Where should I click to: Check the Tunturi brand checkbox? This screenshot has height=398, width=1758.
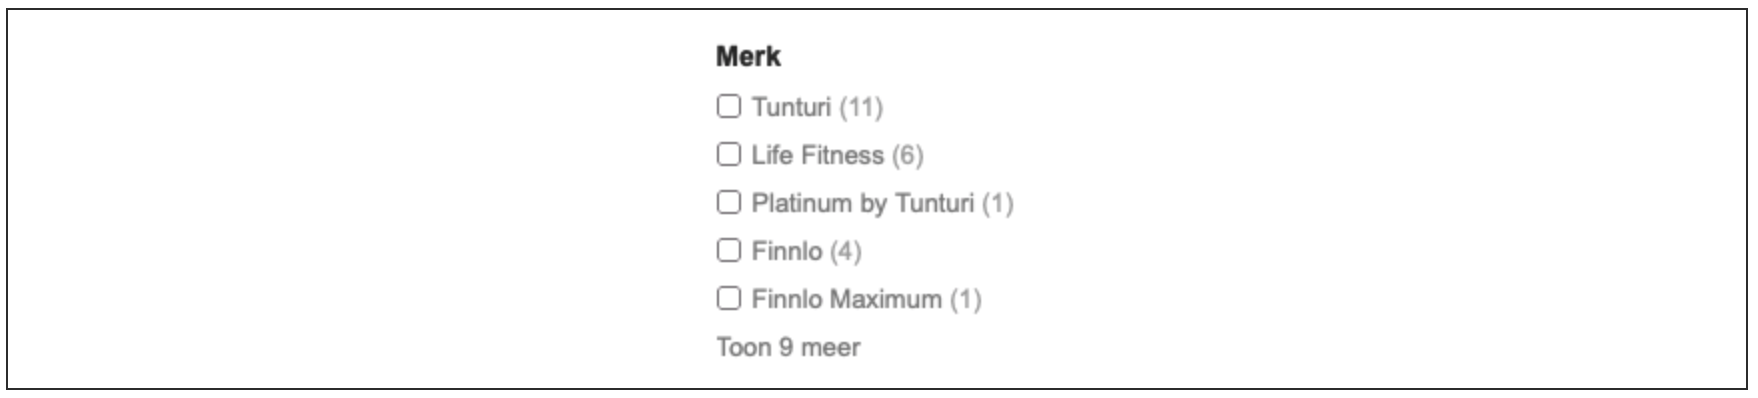point(729,106)
